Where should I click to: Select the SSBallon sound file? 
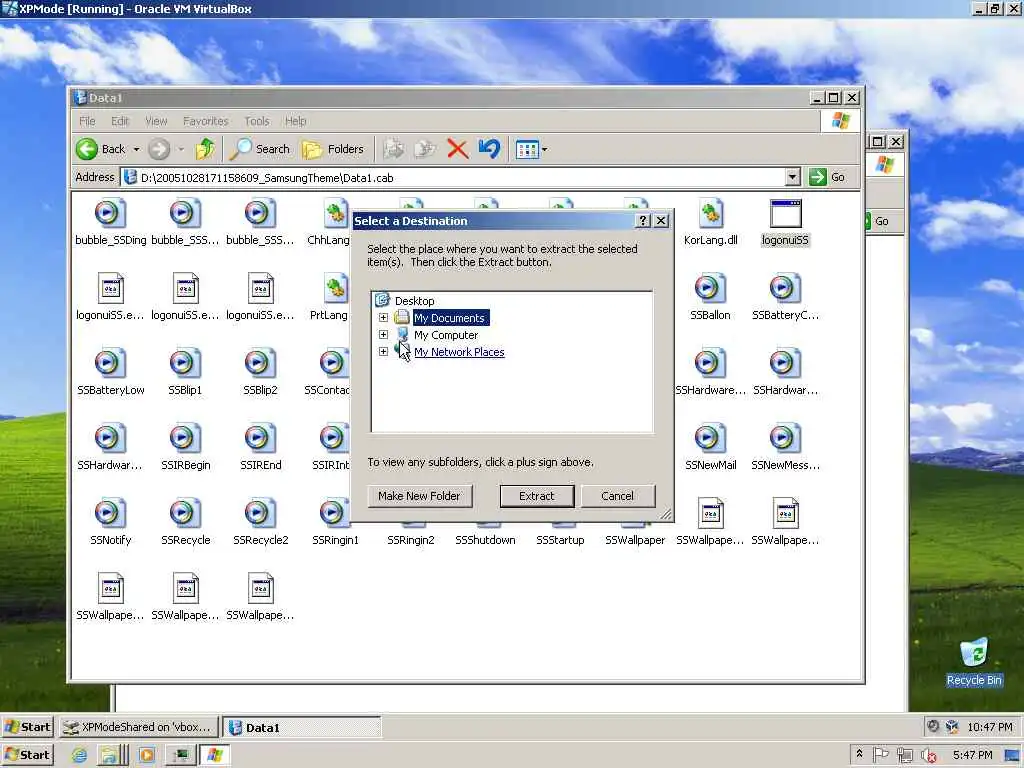click(710, 298)
